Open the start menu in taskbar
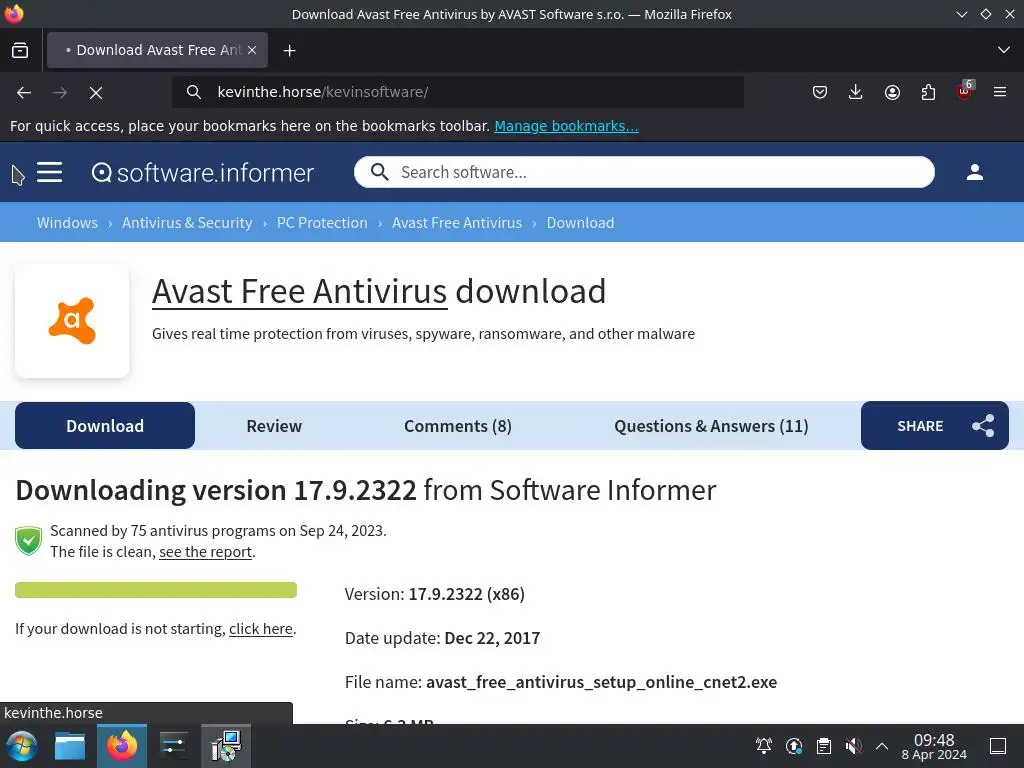The image size is (1024, 768). pyautogui.click(x=22, y=746)
